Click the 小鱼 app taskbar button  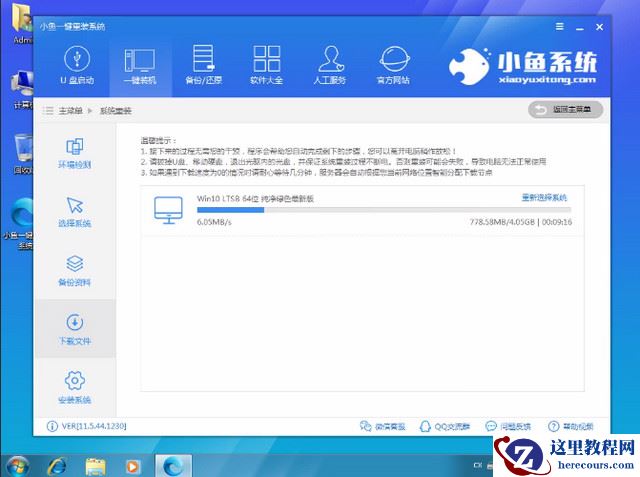tap(173, 466)
